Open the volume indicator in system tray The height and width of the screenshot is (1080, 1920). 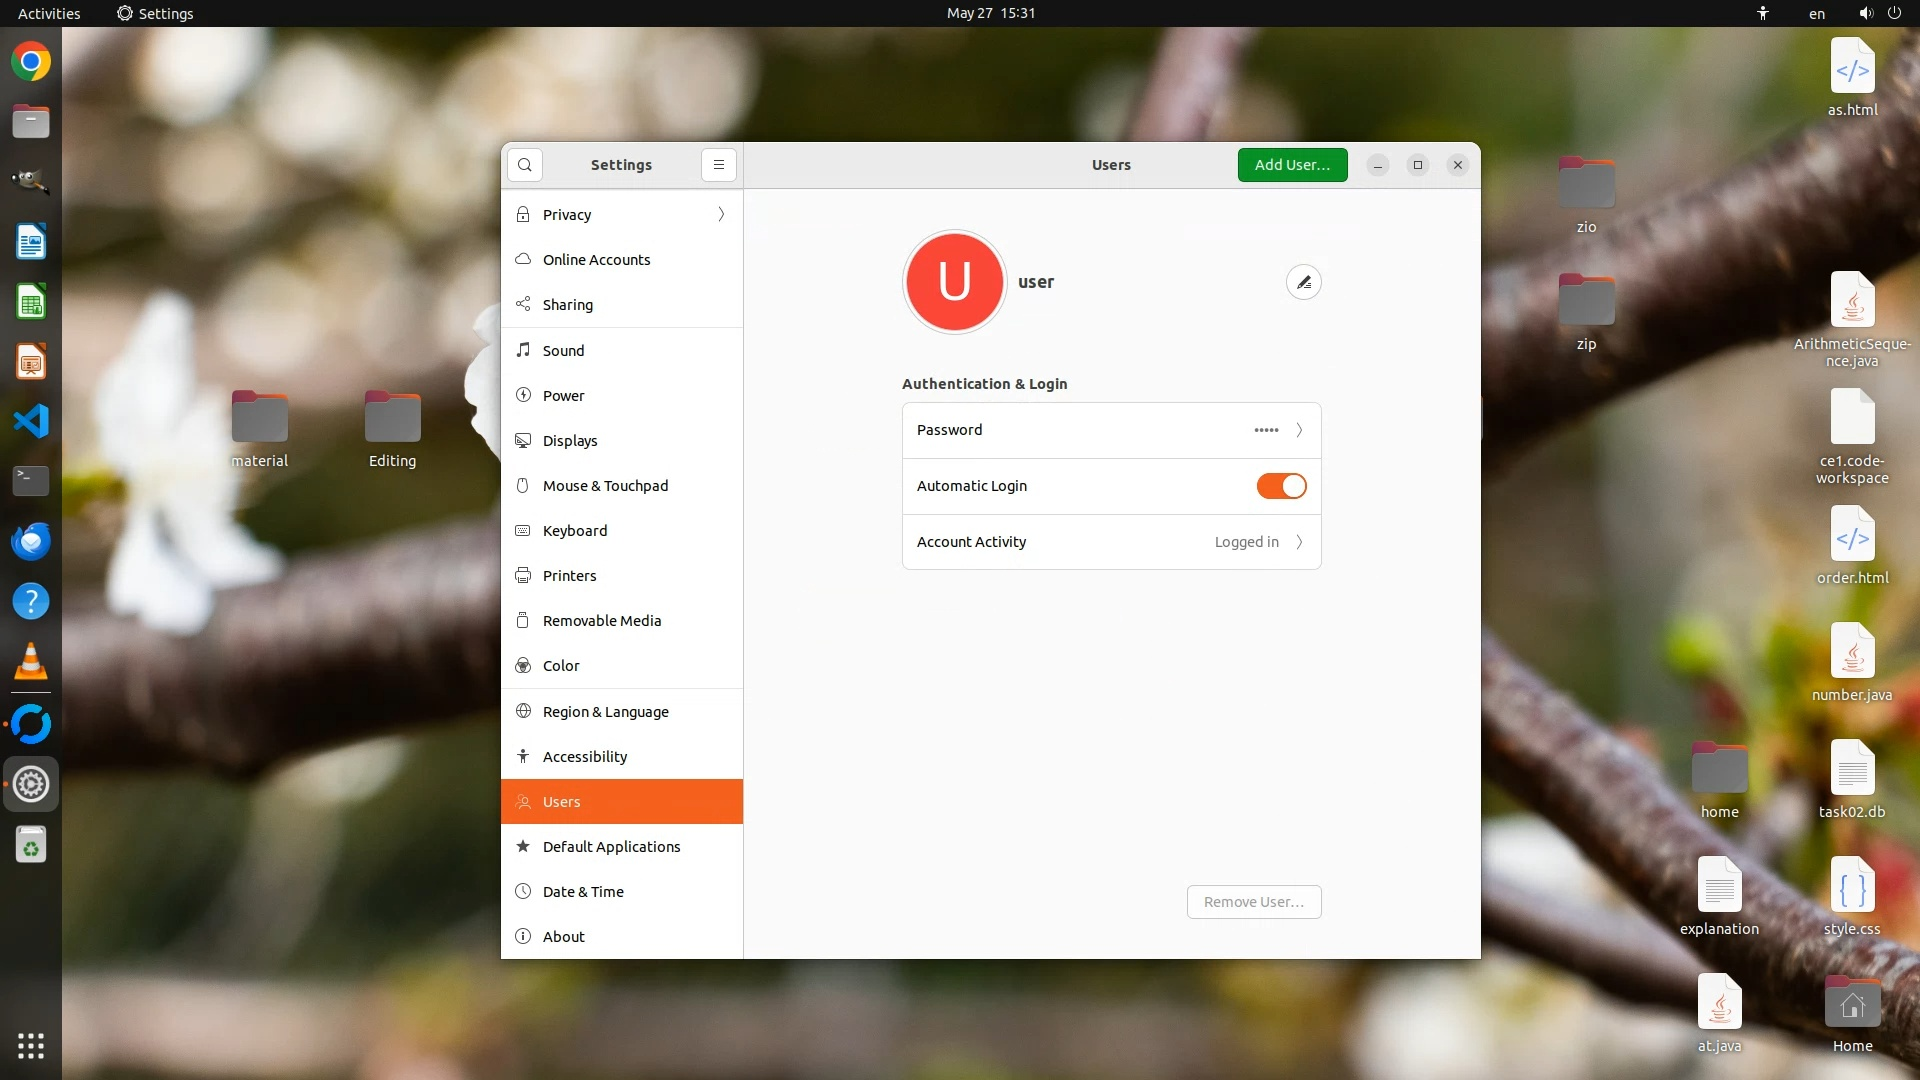click(x=1865, y=13)
